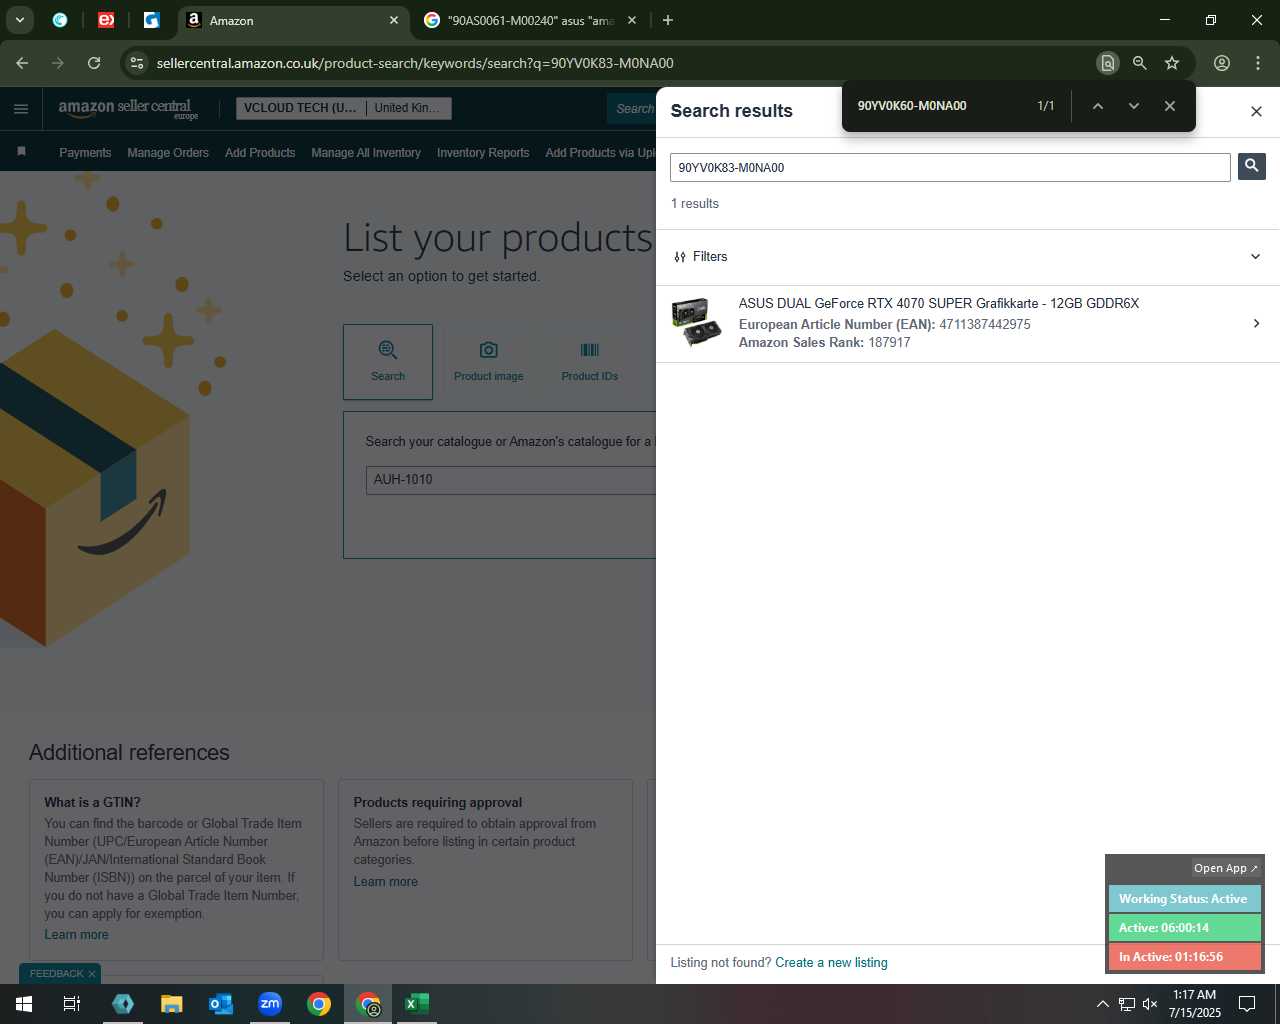Image resolution: width=1280 pixels, height=1024 pixels.
Task: Open Zoom from taskbar
Action: (270, 1004)
